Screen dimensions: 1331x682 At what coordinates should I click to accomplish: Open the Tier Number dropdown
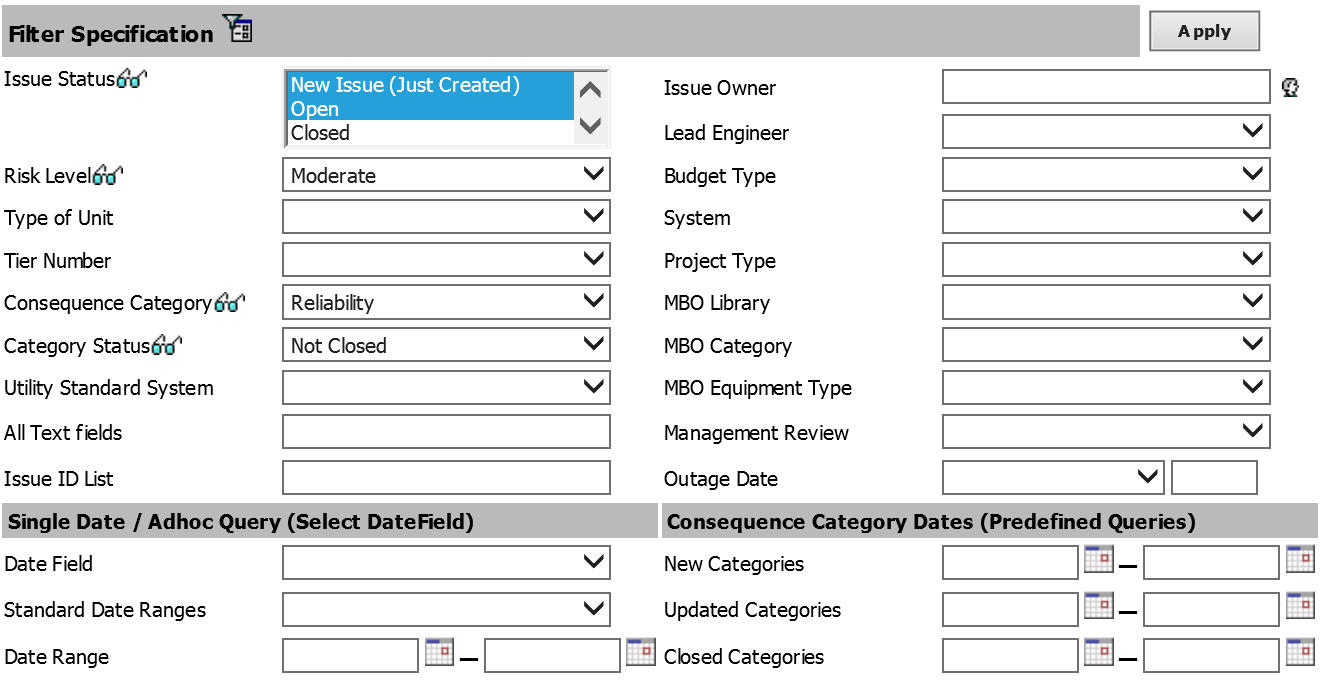446,260
